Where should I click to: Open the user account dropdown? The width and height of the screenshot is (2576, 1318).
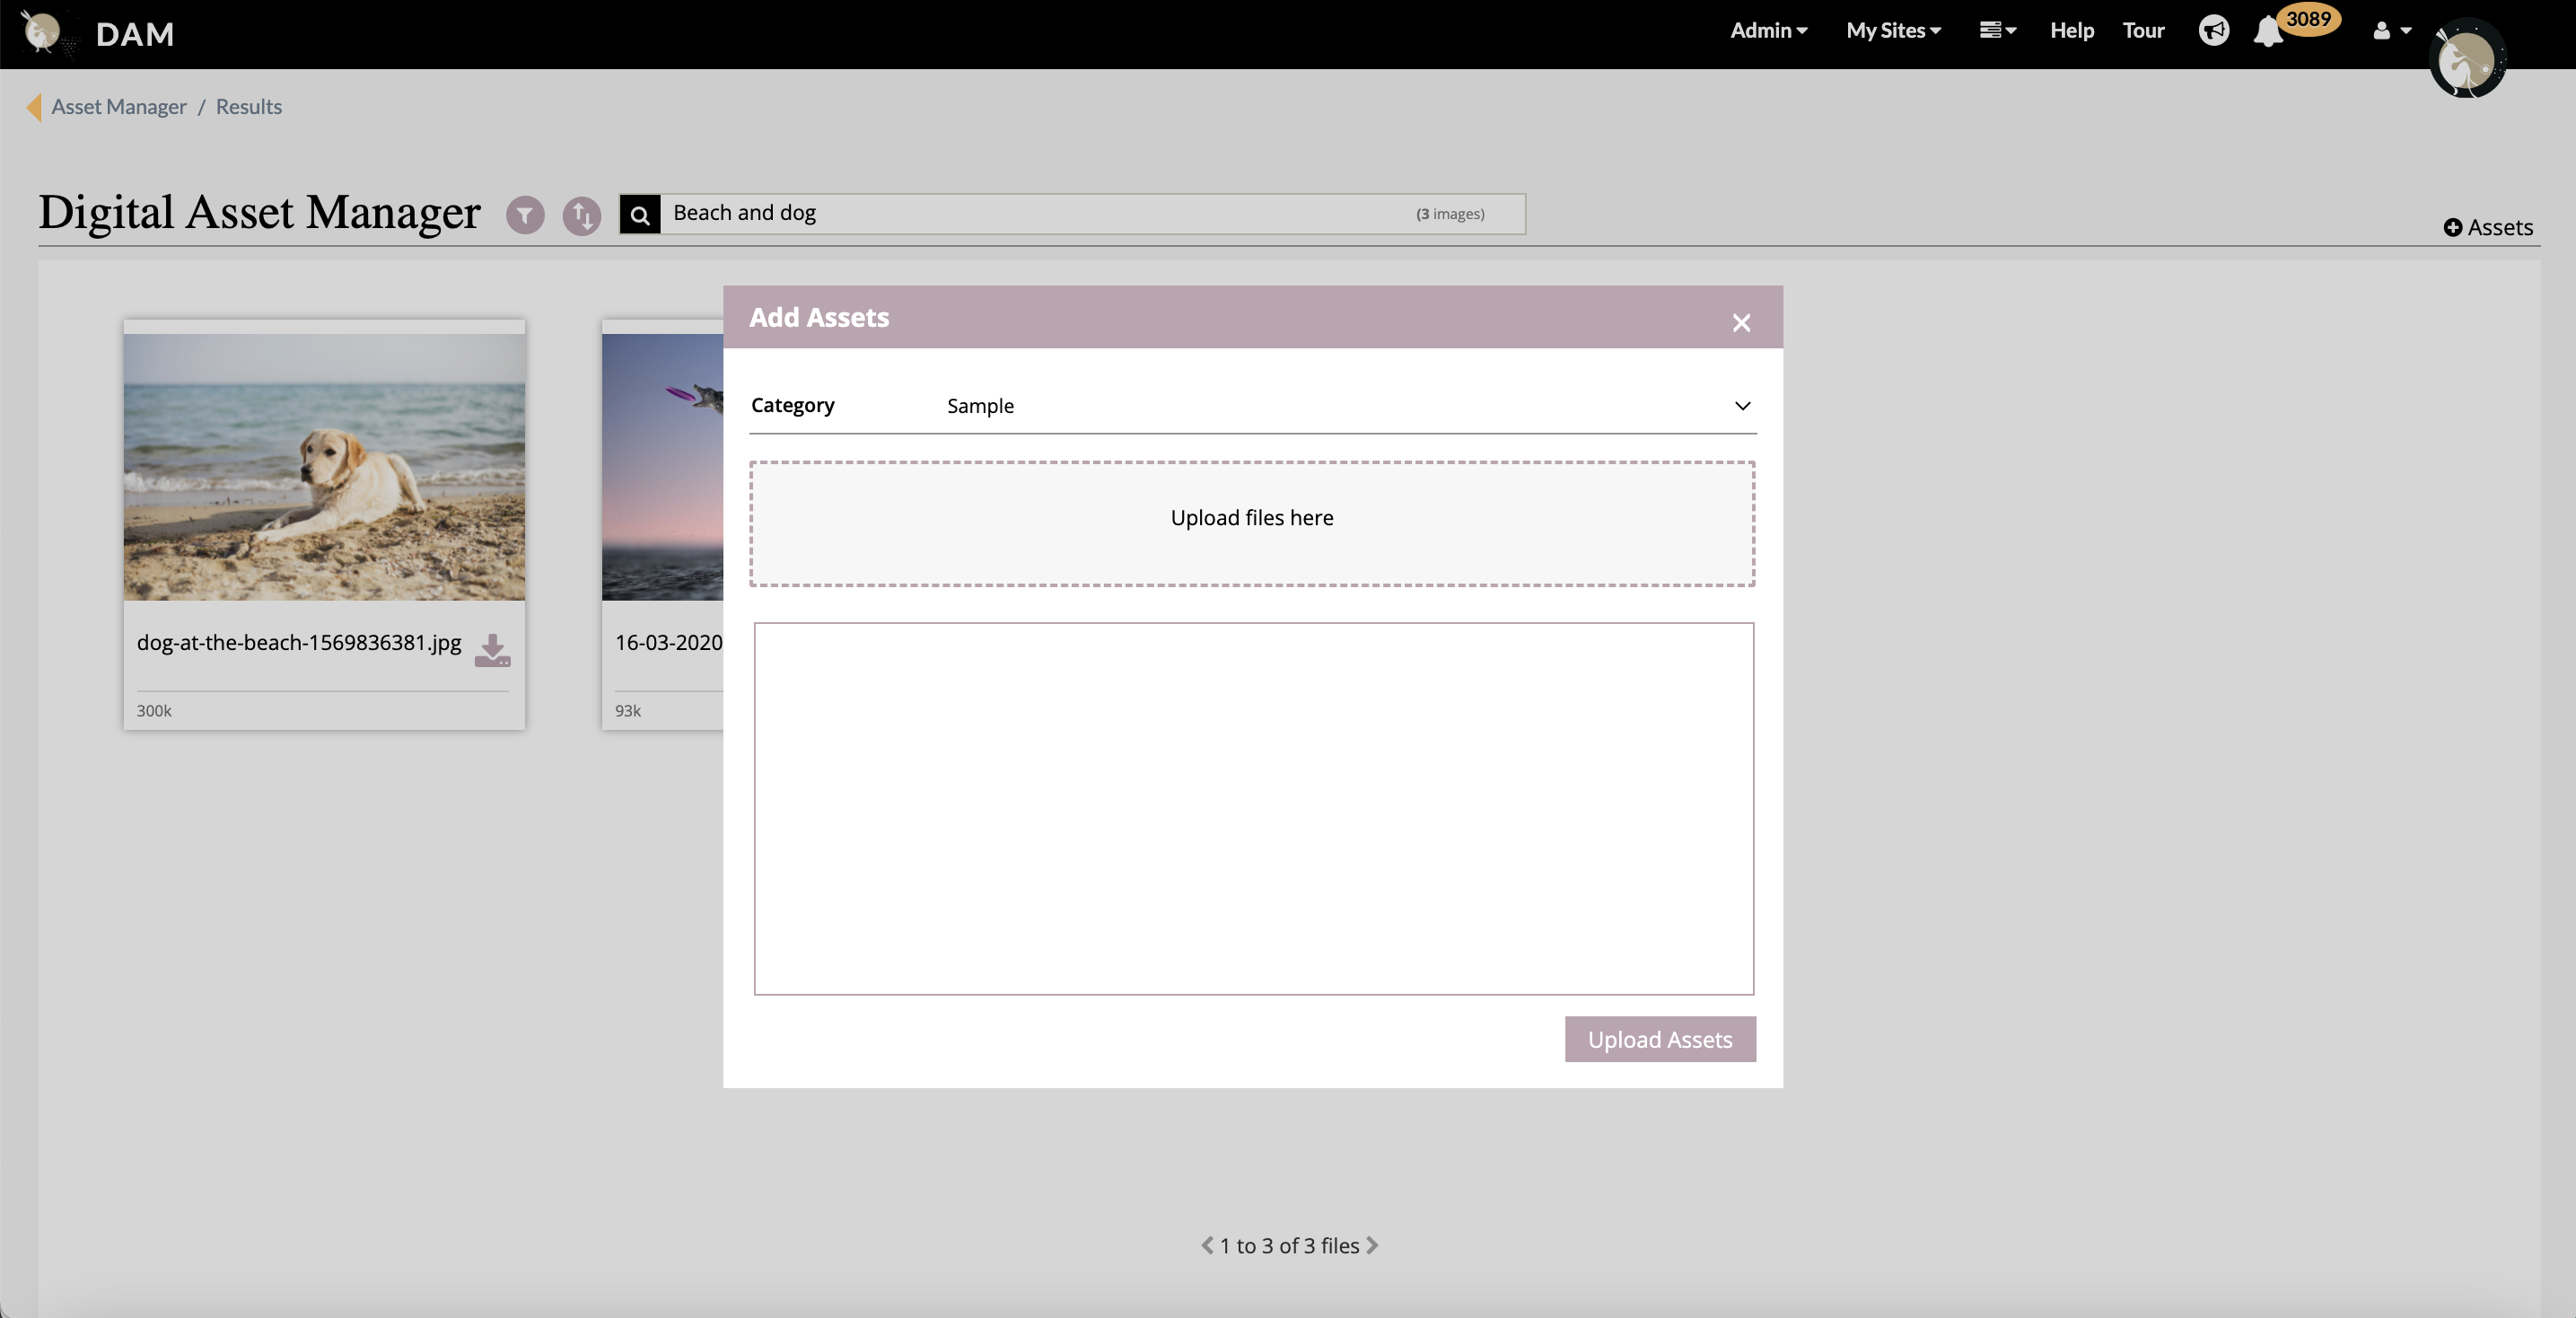coord(2391,31)
